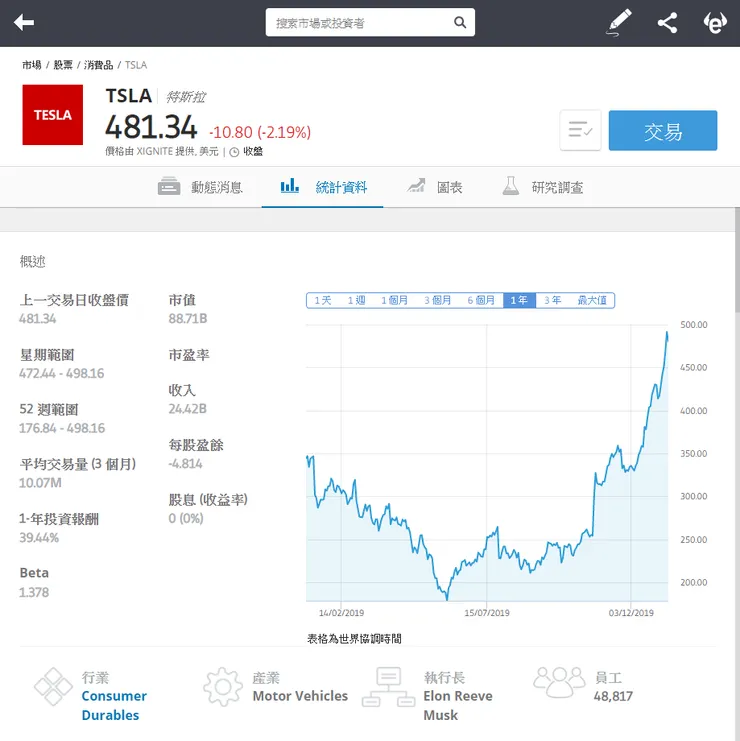Screen dimensions: 740x741
Task: Click Motor Vehicles sector text
Action: click(x=300, y=696)
